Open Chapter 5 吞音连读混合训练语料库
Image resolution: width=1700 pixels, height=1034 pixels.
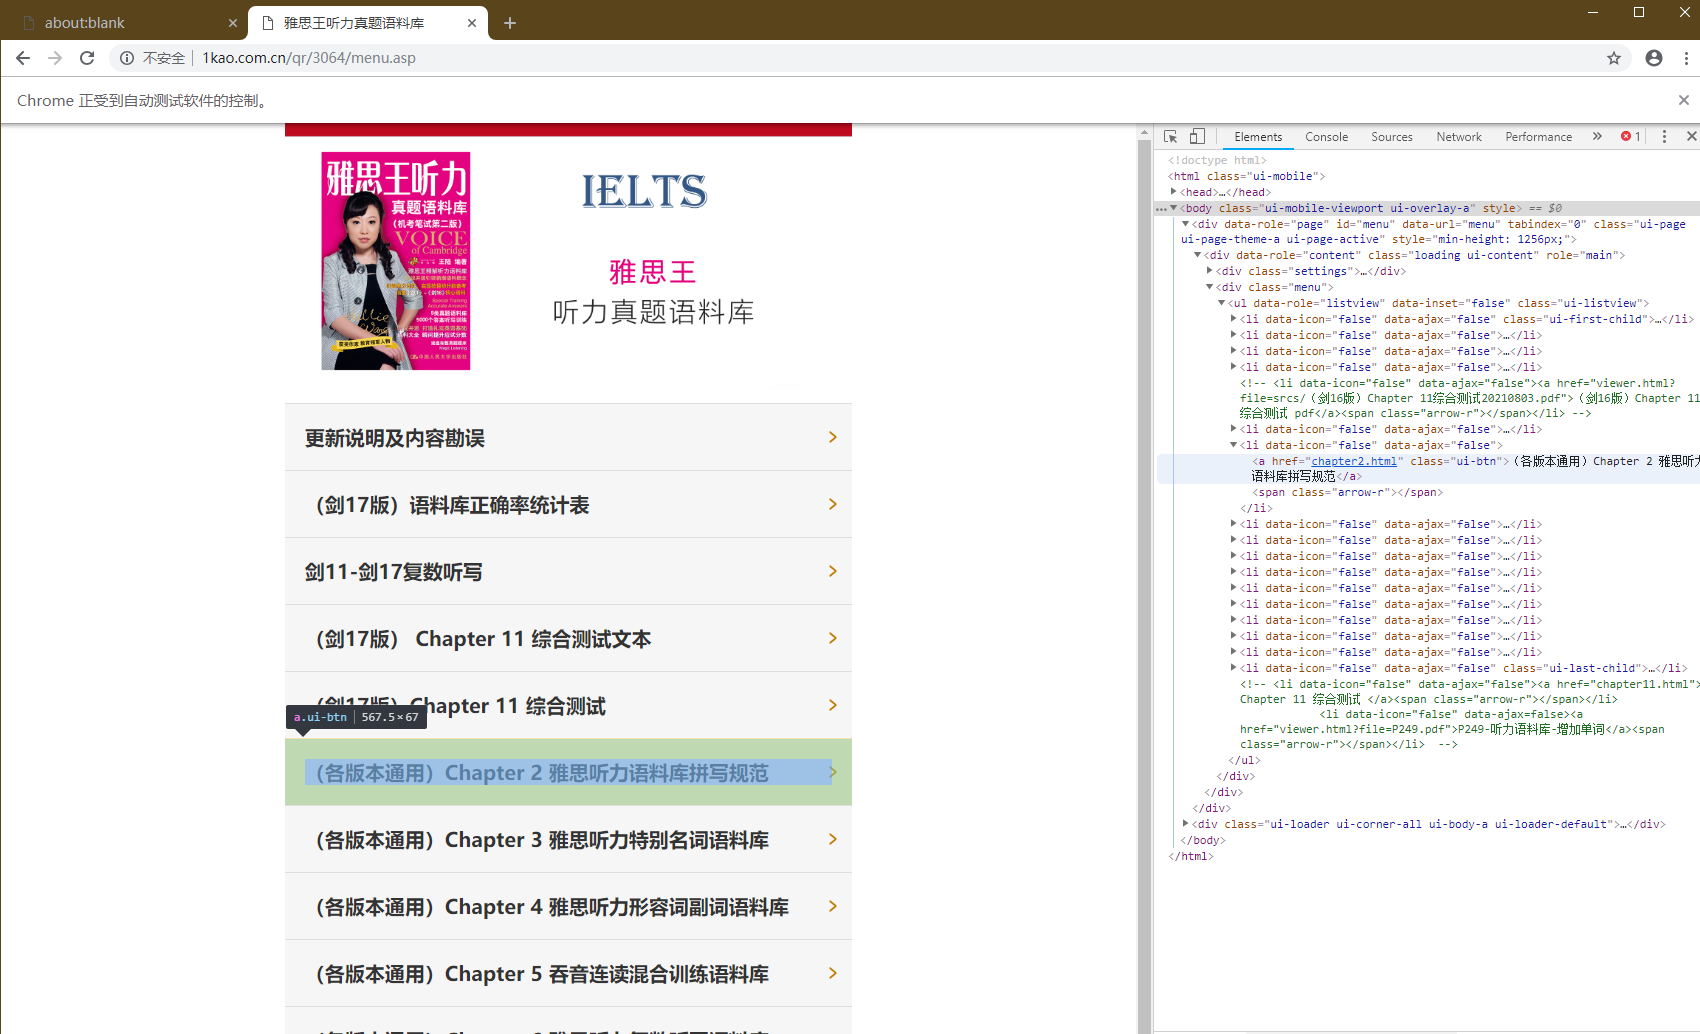click(568, 974)
